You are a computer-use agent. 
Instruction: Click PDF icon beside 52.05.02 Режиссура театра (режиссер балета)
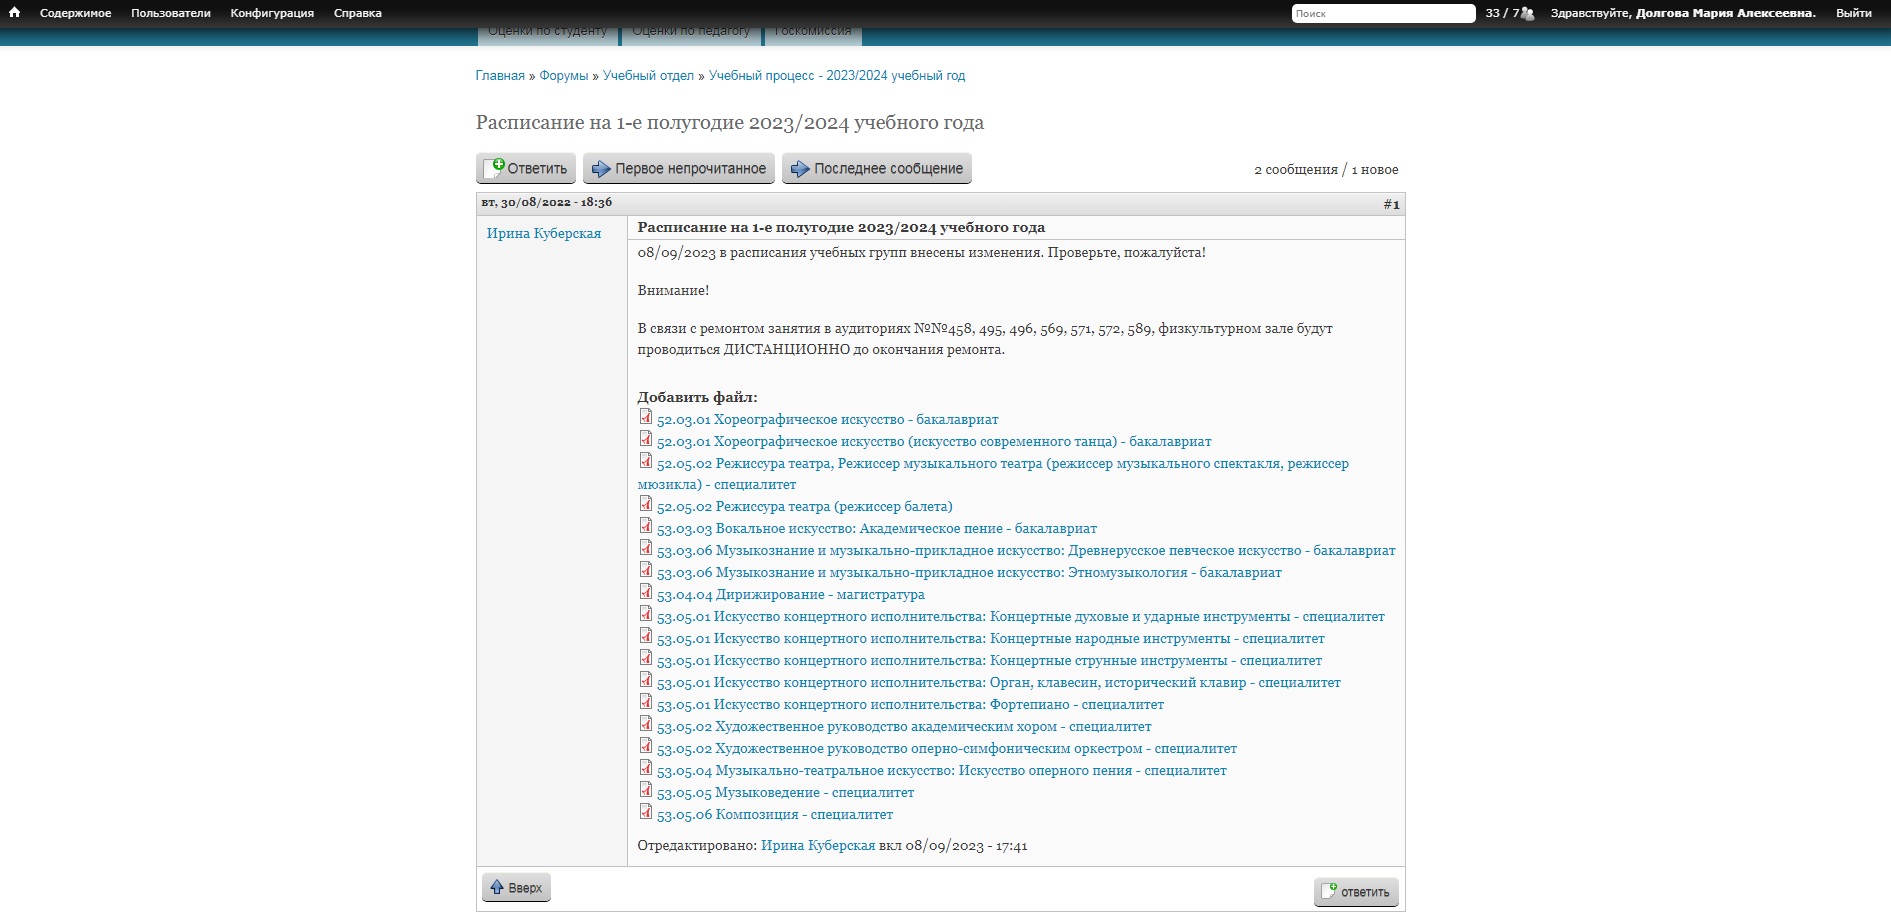tap(646, 505)
